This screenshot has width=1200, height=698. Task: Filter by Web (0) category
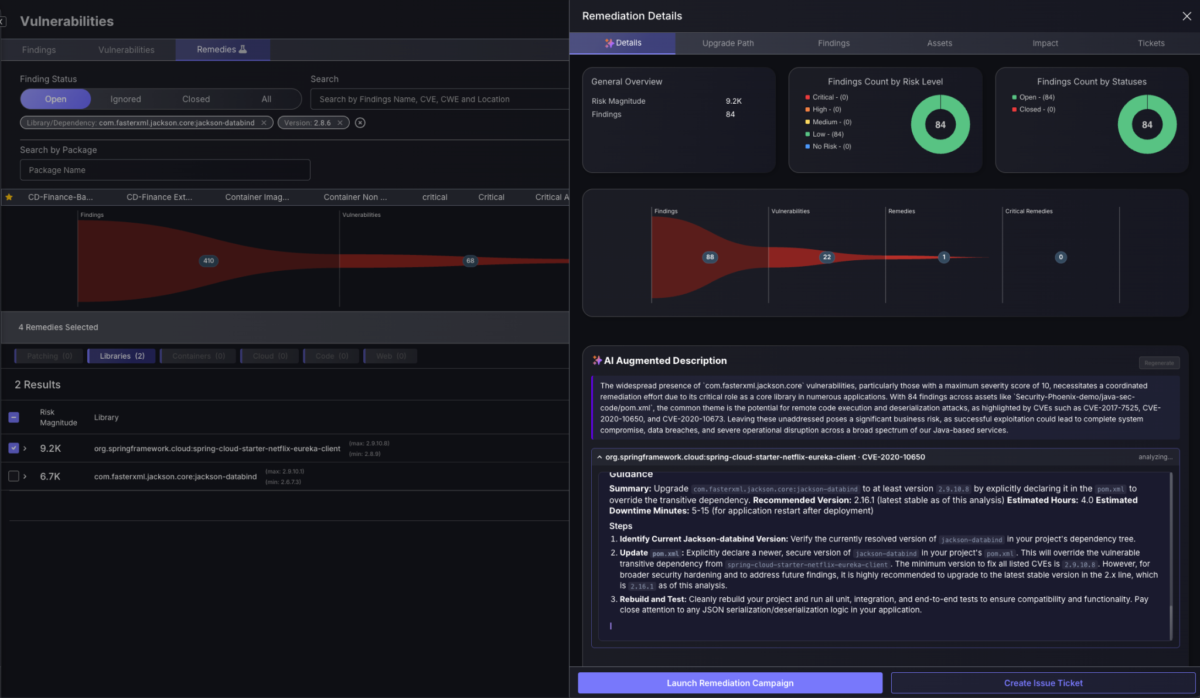391,356
